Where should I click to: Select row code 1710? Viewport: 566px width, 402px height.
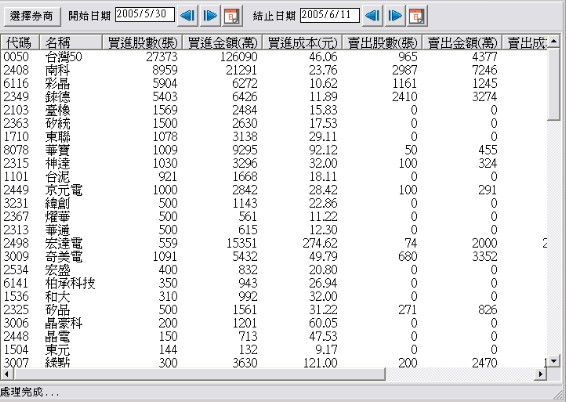tap(16, 137)
